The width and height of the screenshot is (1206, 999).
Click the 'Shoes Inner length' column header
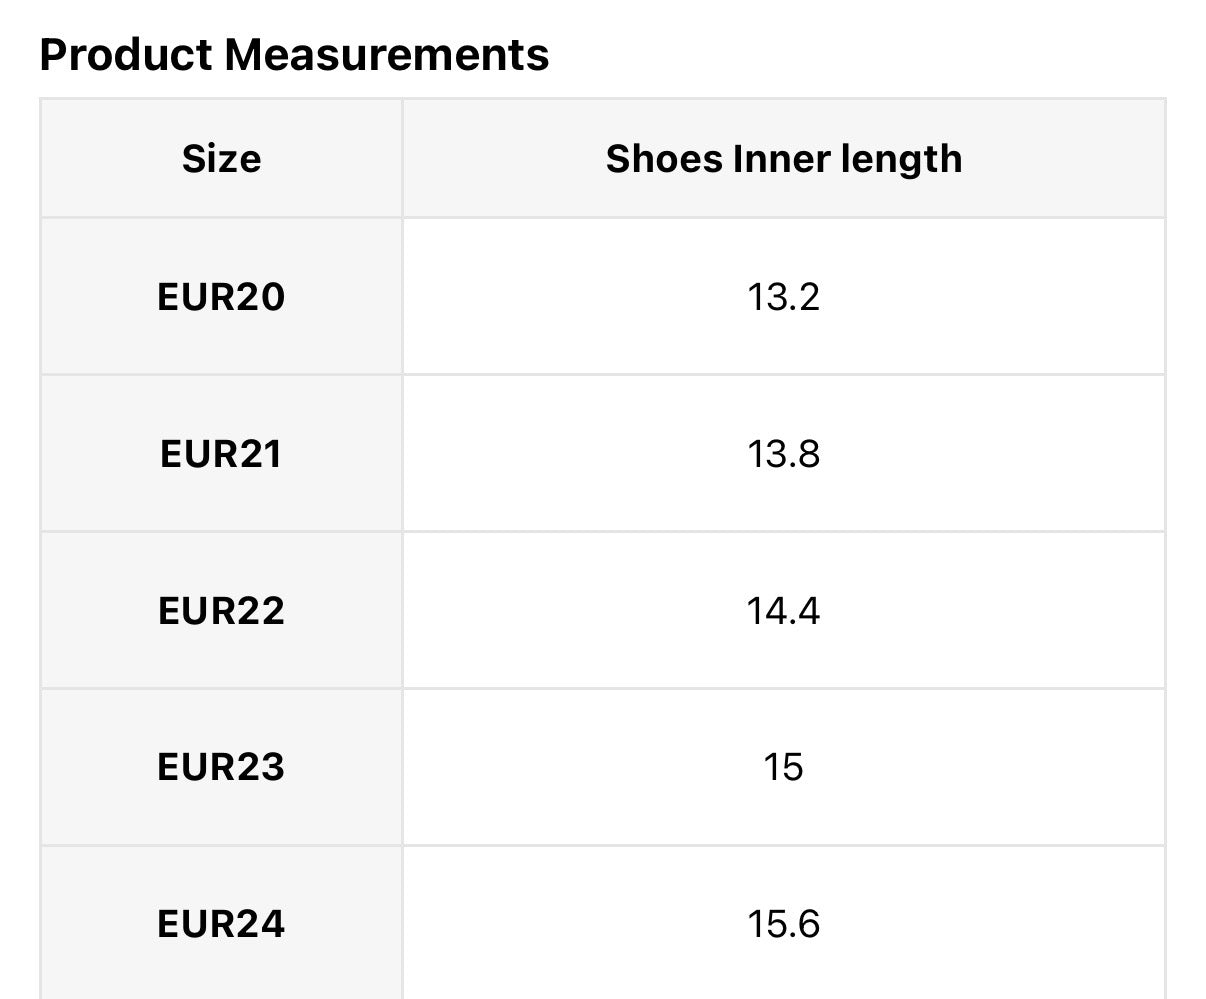pos(783,159)
